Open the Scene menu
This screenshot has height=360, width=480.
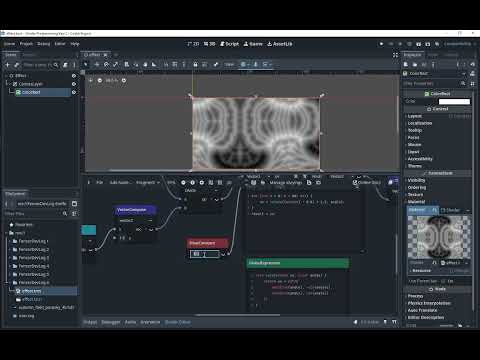point(9,44)
